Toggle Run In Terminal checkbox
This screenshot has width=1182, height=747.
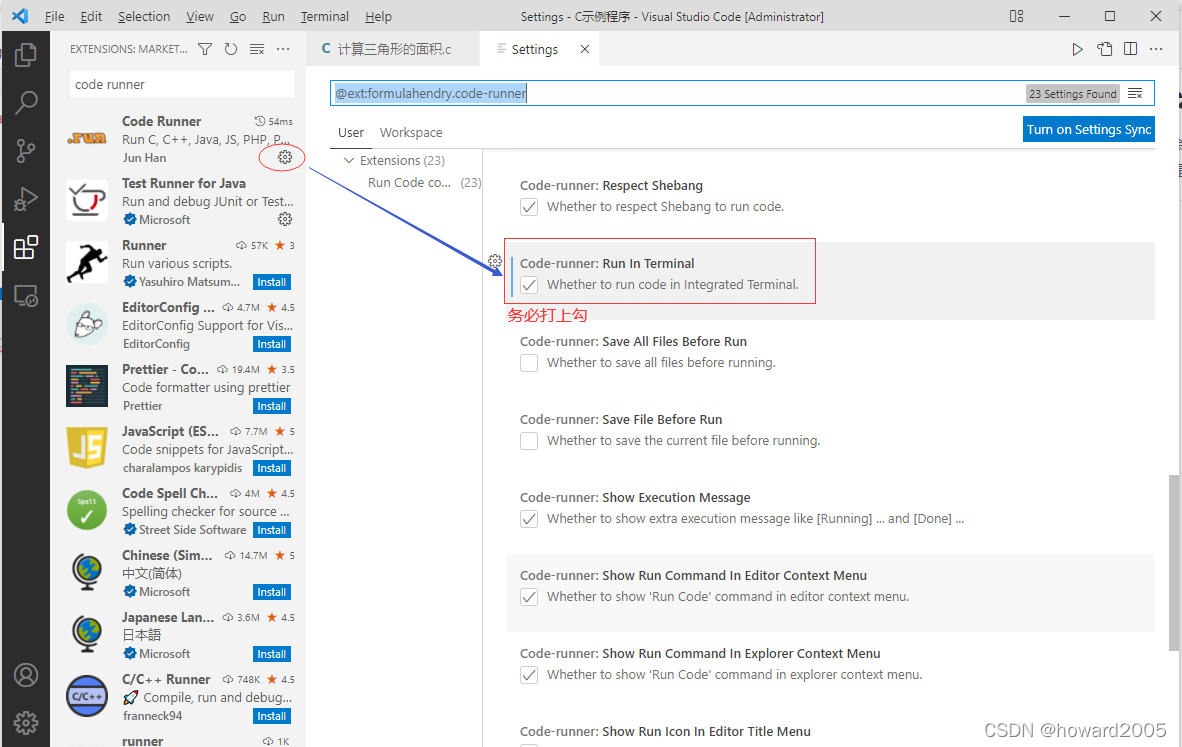tap(529, 285)
